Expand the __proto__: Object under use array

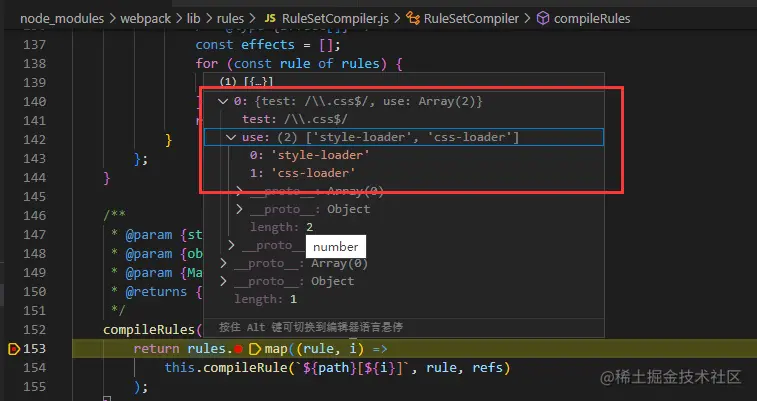tap(239, 209)
